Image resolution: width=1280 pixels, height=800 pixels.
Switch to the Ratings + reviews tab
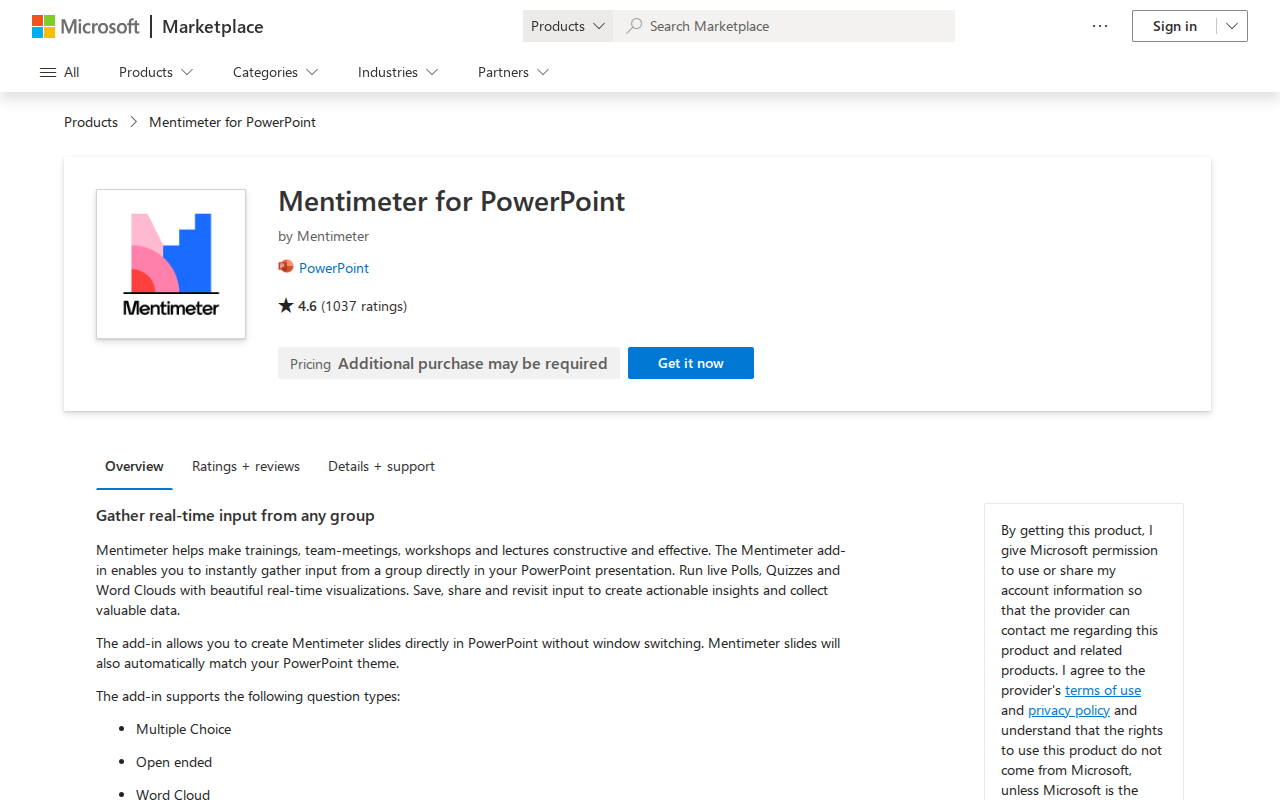(x=246, y=466)
